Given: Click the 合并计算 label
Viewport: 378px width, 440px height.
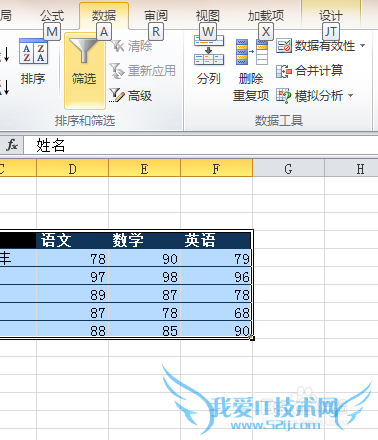Looking at the screenshot, I should [x=319, y=71].
